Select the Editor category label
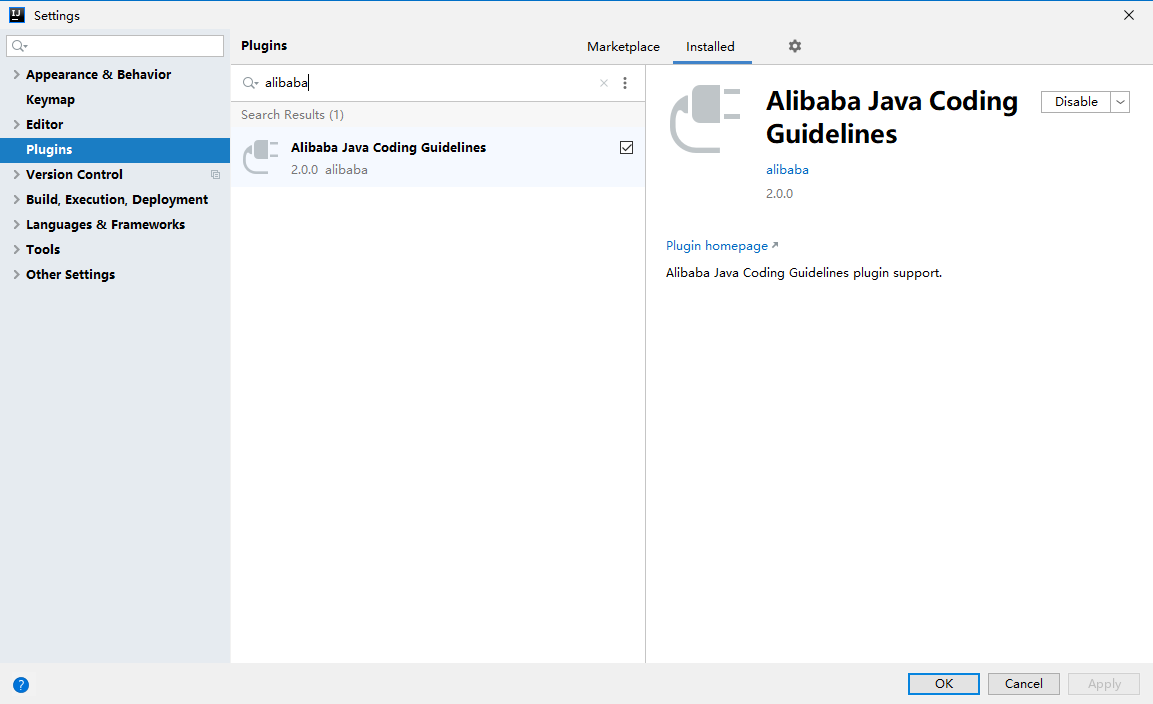 pyautogui.click(x=44, y=124)
